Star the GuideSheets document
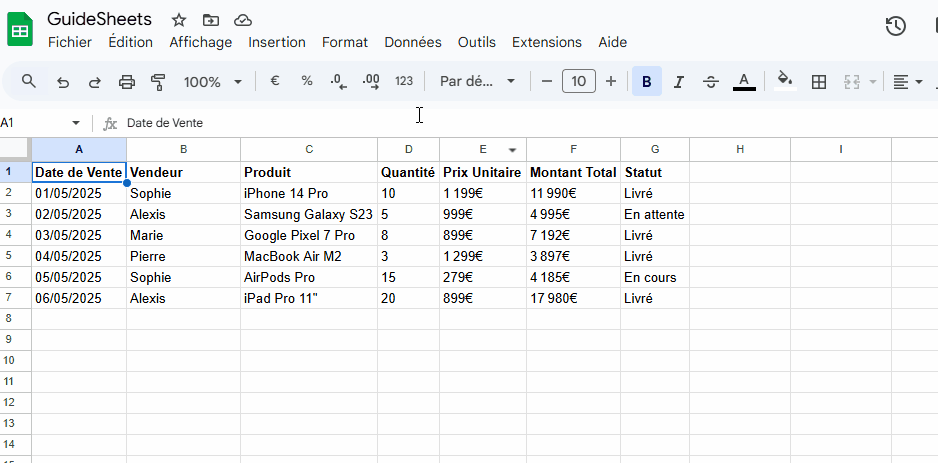Viewport: 938px width, 463px height. (x=178, y=20)
